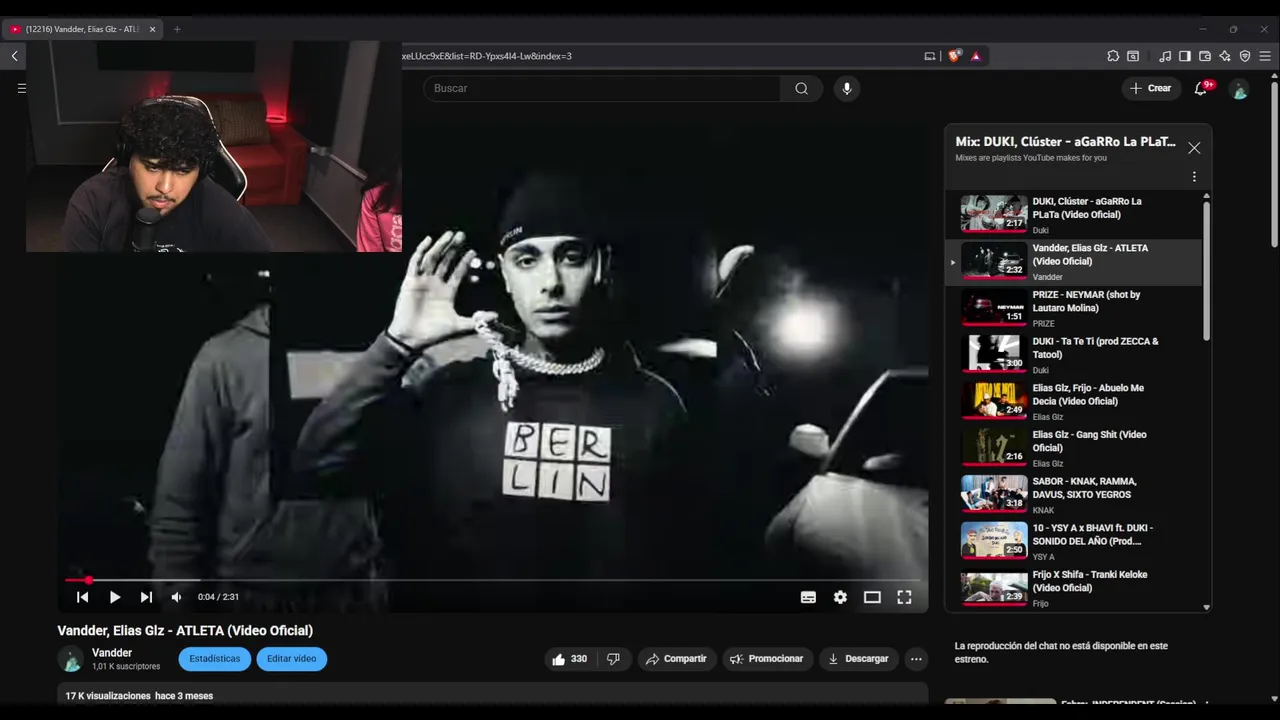This screenshot has height=720, width=1280.
Task: Skip to the previous video
Action: [x=83, y=597]
